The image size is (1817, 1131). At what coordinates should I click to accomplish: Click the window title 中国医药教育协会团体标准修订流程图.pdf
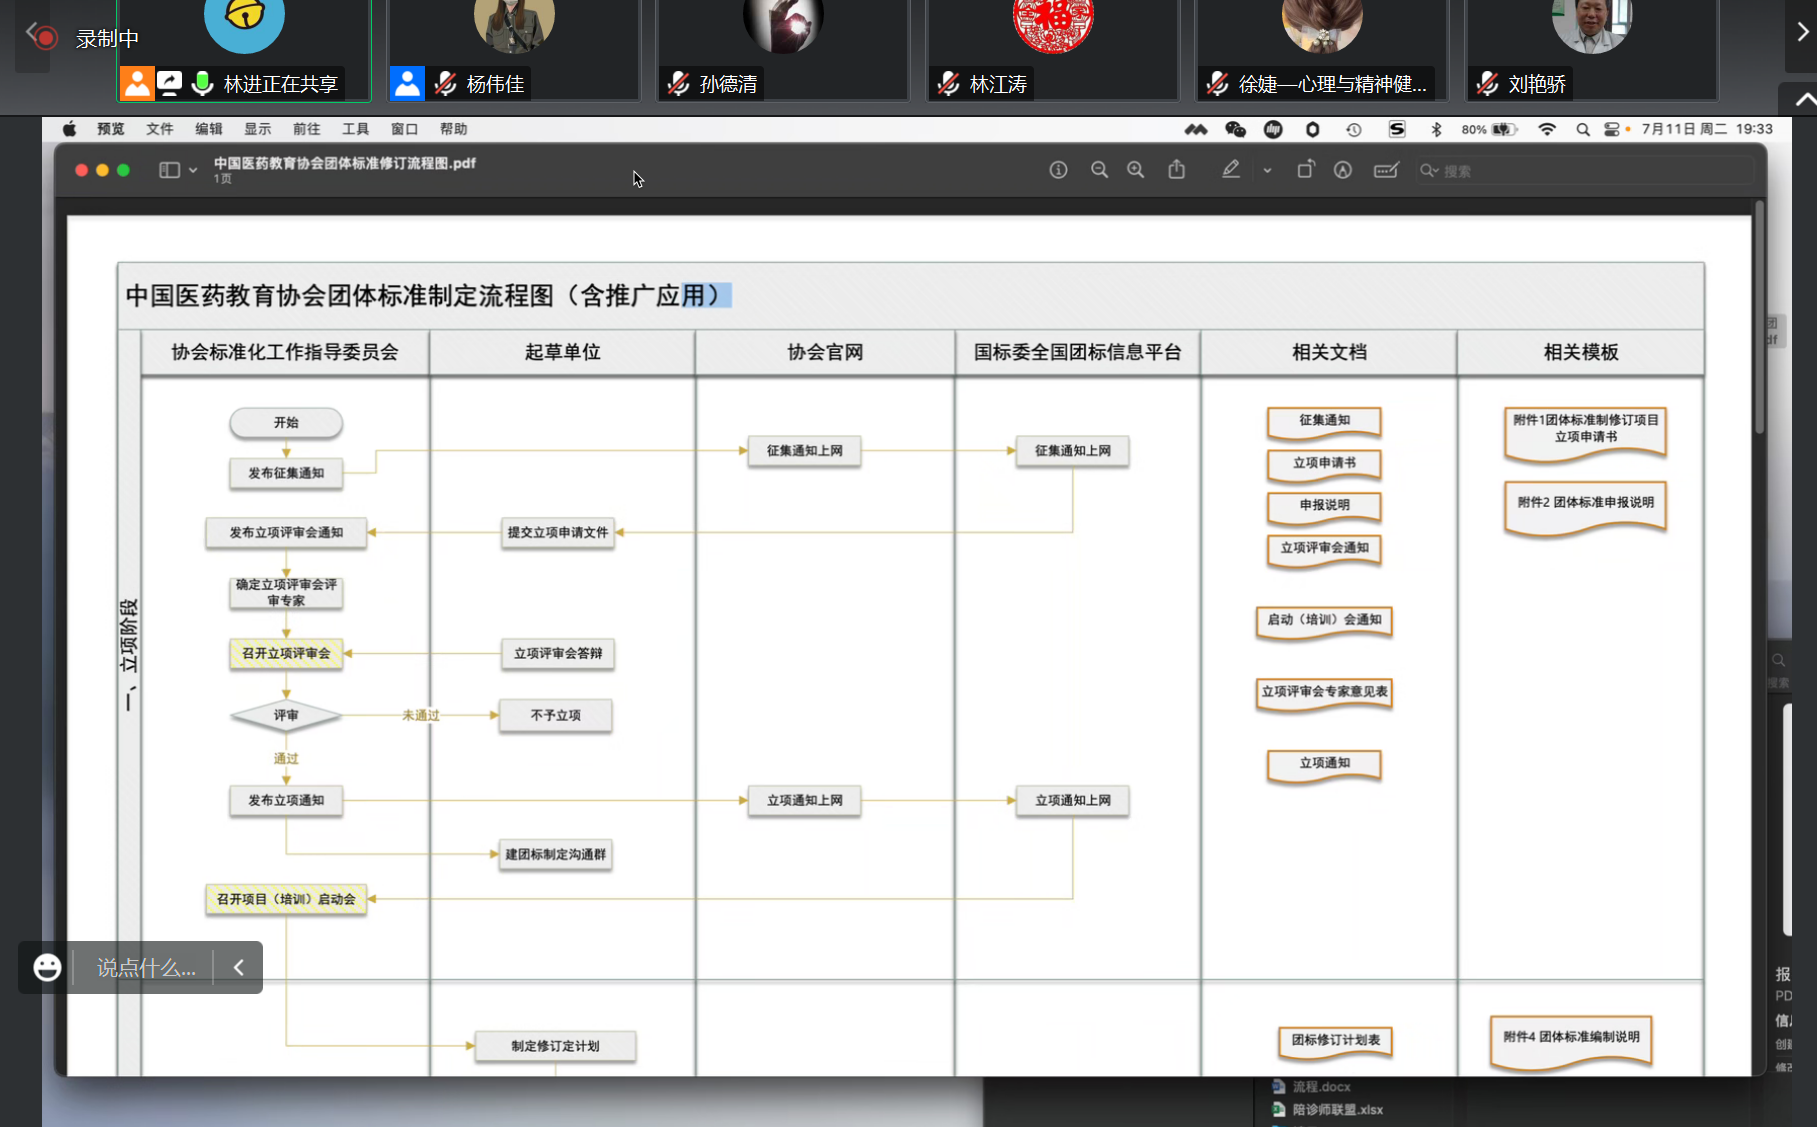pos(344,163)
